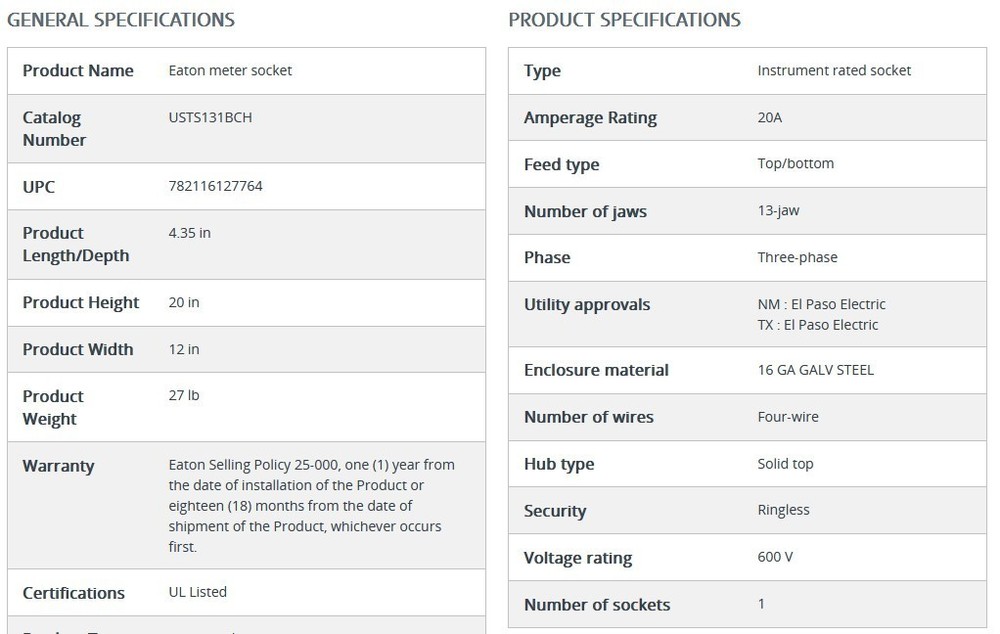The height and width of the screenshot is (634, 1000).
Task: Click the General Specifications heading
Action: coord(121,20)
